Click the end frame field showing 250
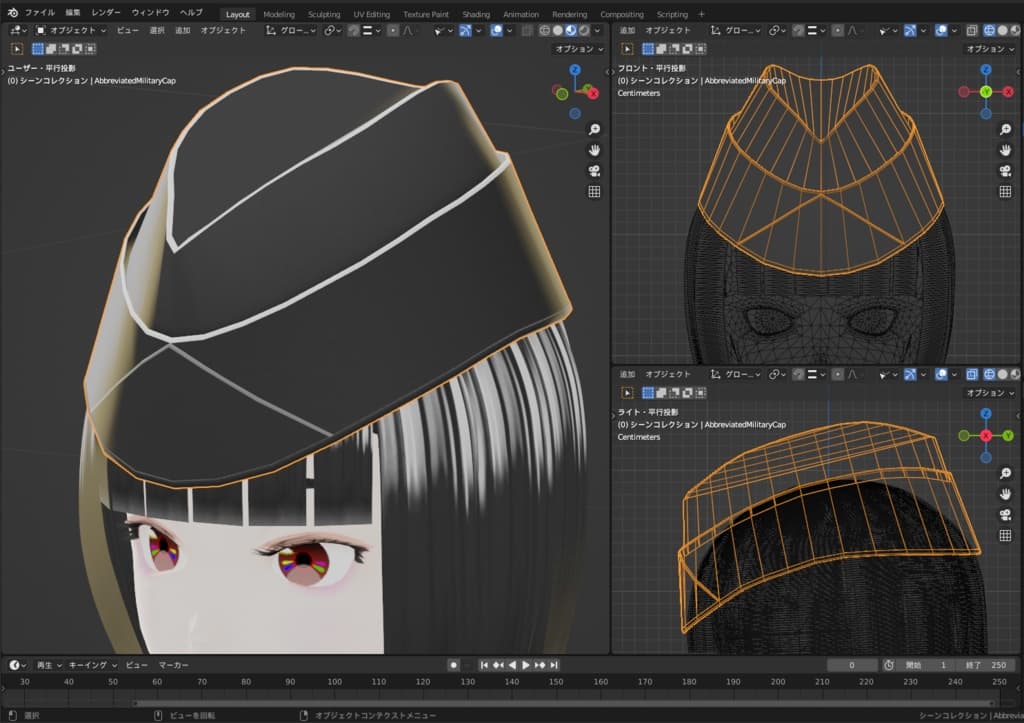The height and width of the screenshot is (723, 1024). click(x=990, y=665)
